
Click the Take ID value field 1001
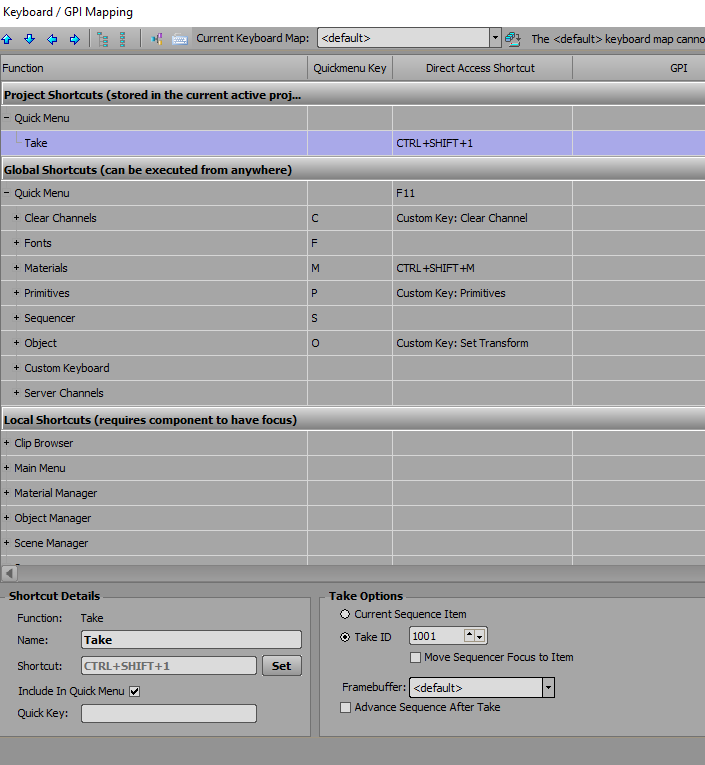[436, 636]
